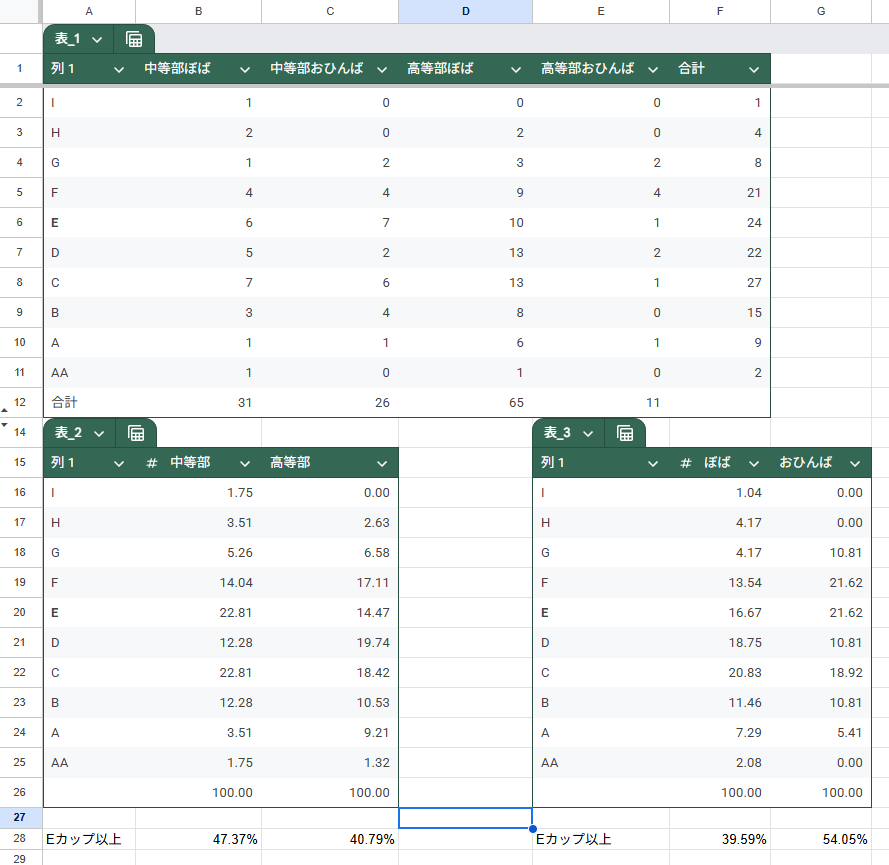Select column G header

[820, 11]
